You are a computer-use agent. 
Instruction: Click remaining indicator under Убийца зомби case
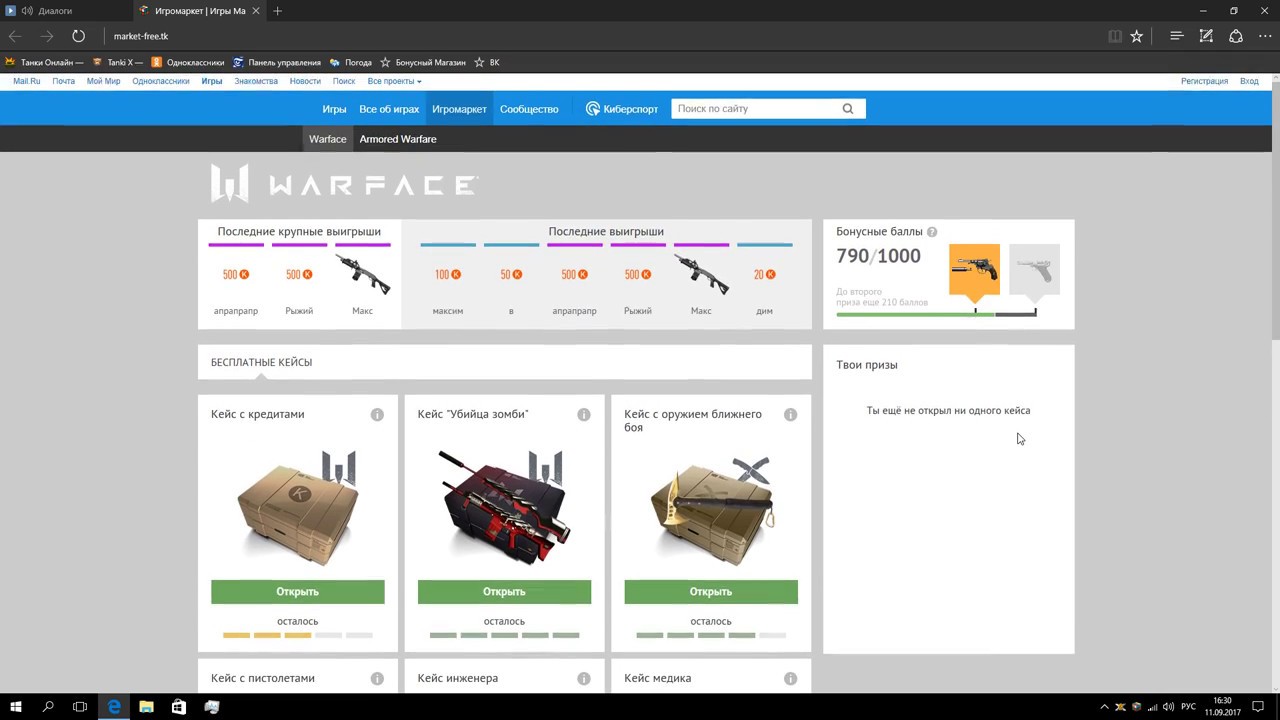504,635
